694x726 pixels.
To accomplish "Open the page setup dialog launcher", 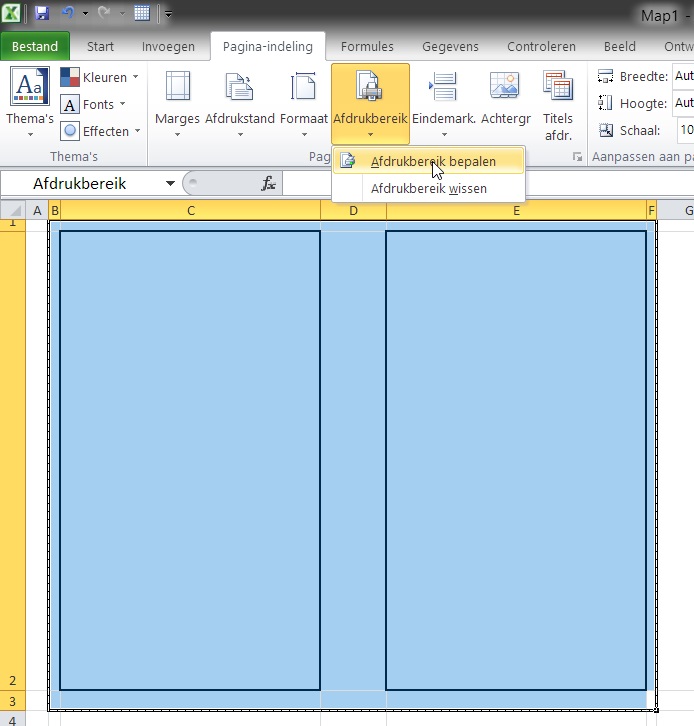I will (x=576, y=158).
